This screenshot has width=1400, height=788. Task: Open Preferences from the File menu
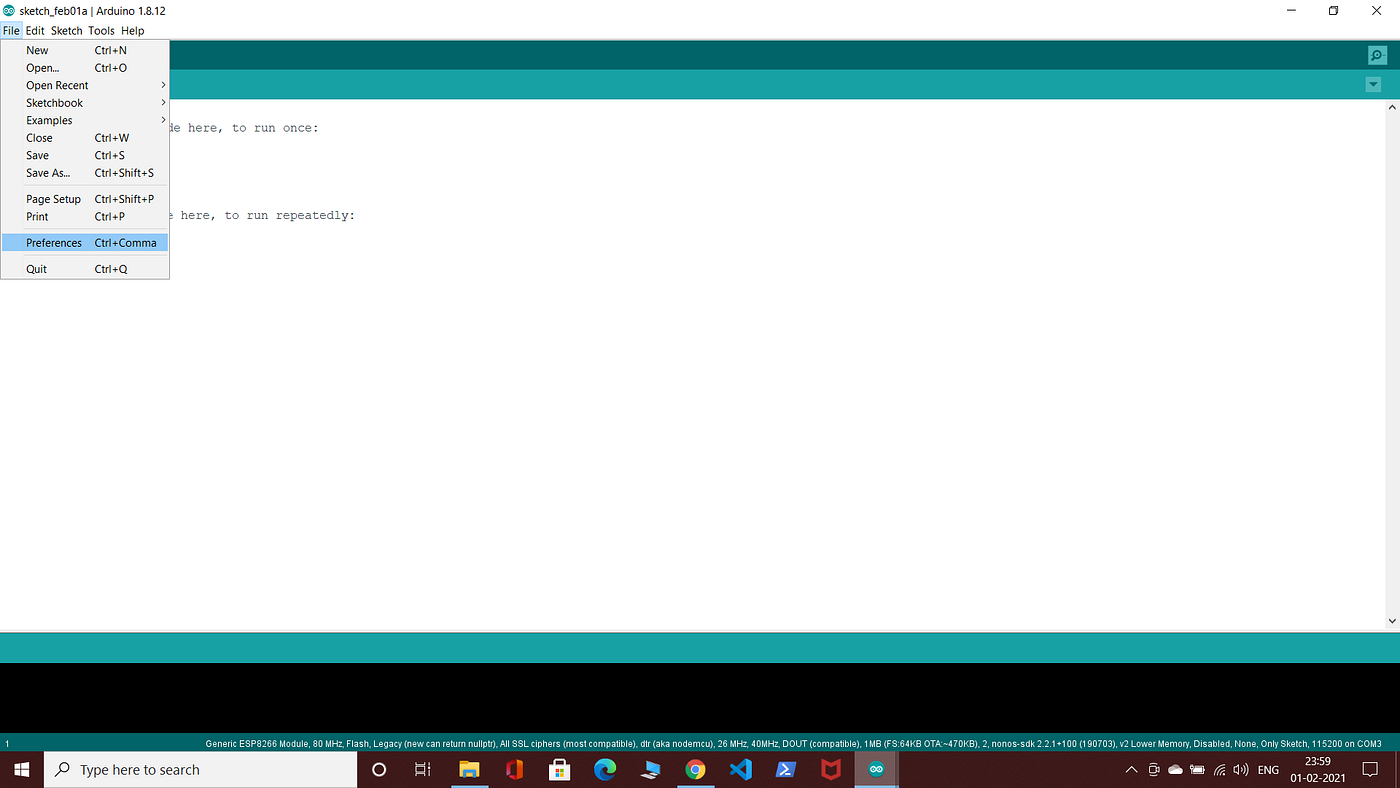[85, 243]
